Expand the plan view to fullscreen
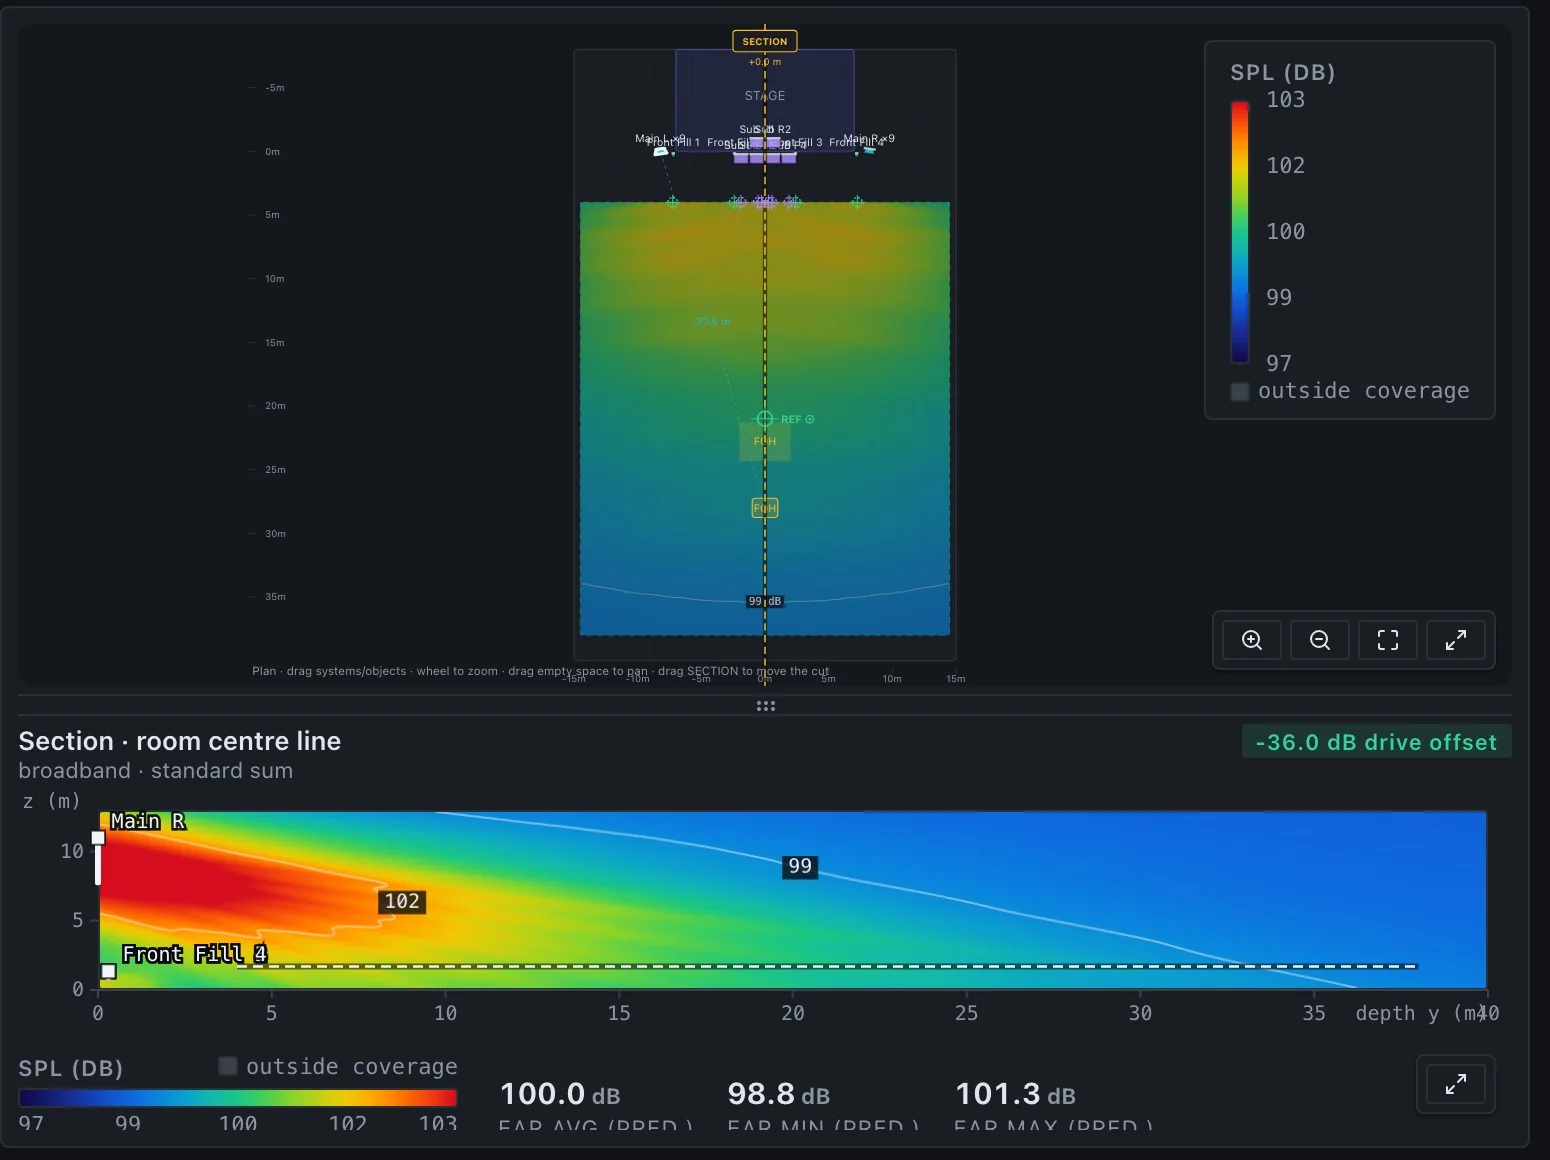Image resolution: width=1550 pixels, height=1160 pixels. (1456, 640)
